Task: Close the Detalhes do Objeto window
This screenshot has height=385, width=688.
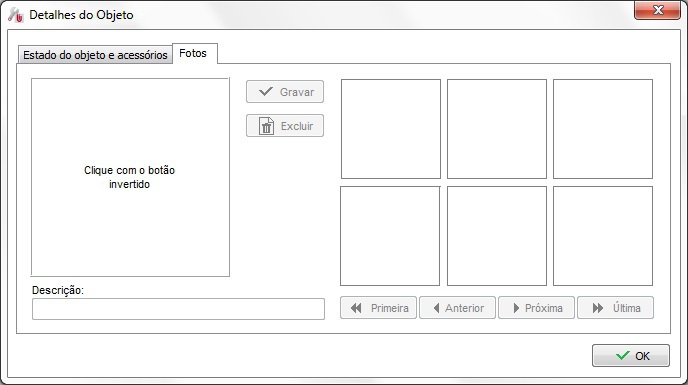Action: coord(657,10)
